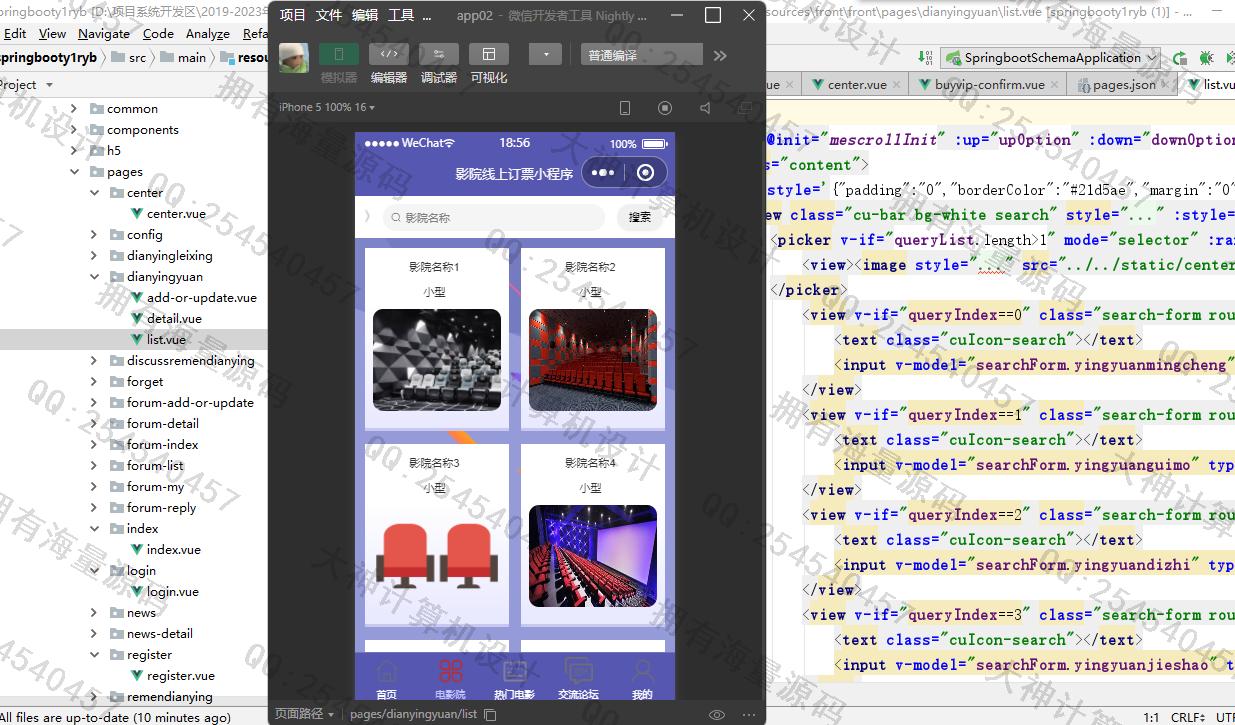1235x725 pixels.
Task: Click the resources breadcrumb in IDE path
Action: point(246,58)
